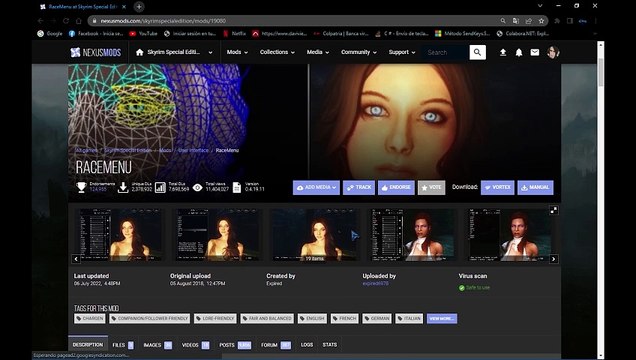Open the browser extensions puzzle icon

(557, 21)
